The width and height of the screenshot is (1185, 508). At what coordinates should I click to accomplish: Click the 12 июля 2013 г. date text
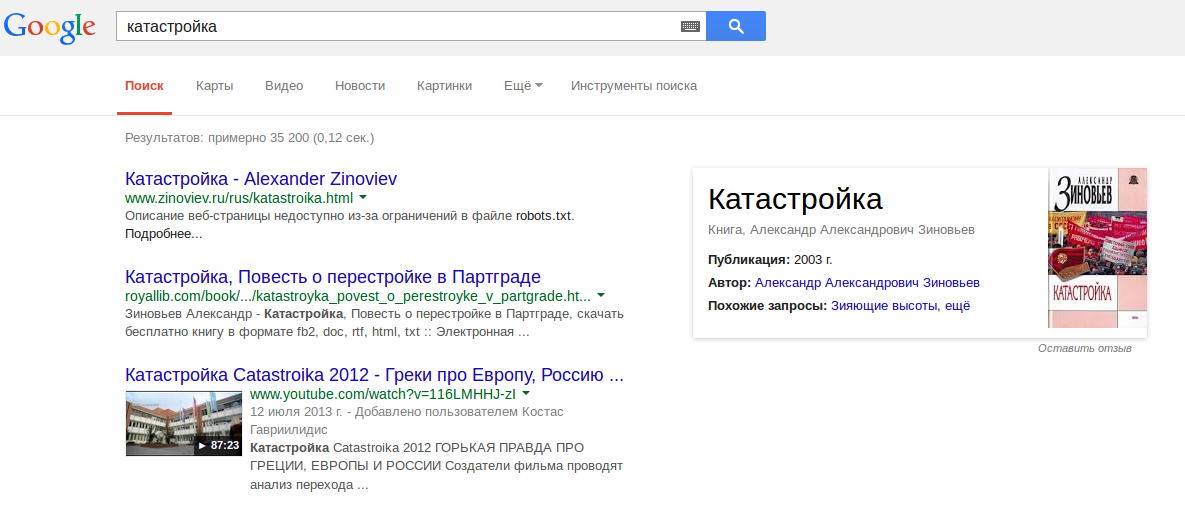(x=298, y=412)
